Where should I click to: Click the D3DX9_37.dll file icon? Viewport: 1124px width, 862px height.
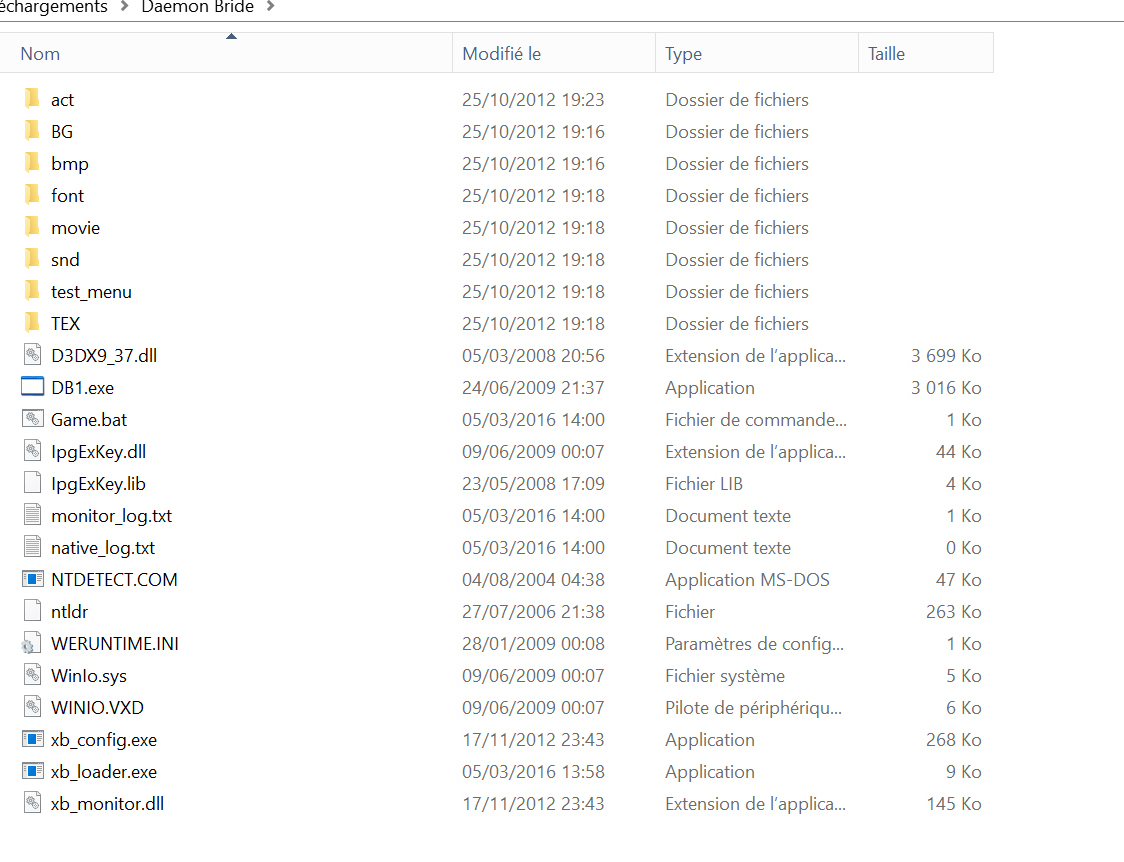click(x=33, y=356)
